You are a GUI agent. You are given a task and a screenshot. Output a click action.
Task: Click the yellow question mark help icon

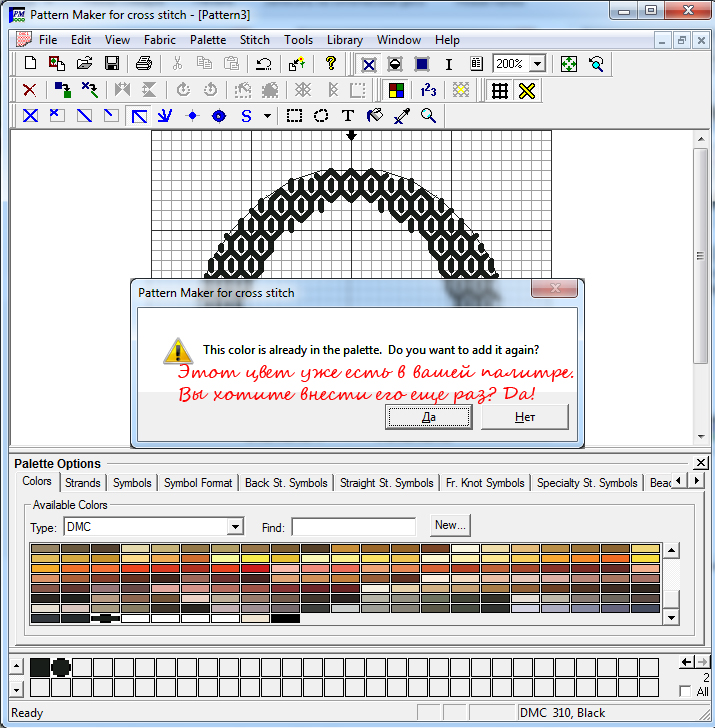coord(331,63)
